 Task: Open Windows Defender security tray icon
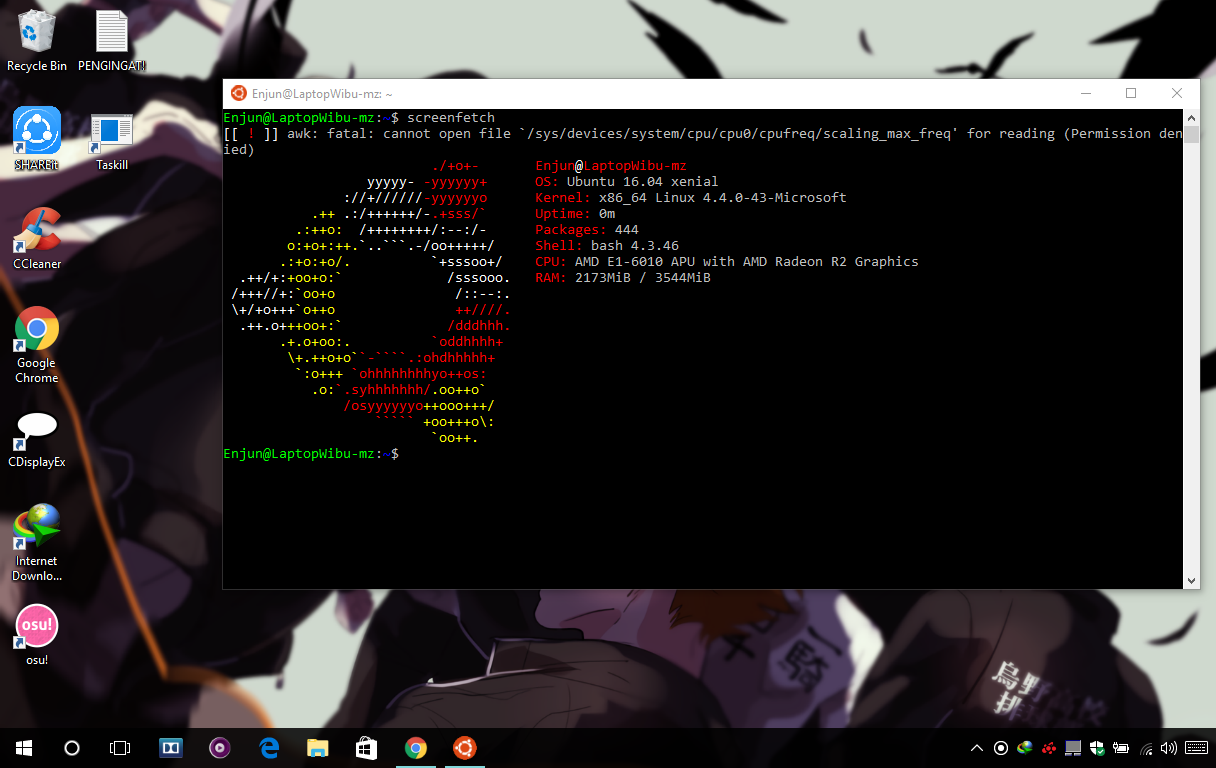point(1097,748)
